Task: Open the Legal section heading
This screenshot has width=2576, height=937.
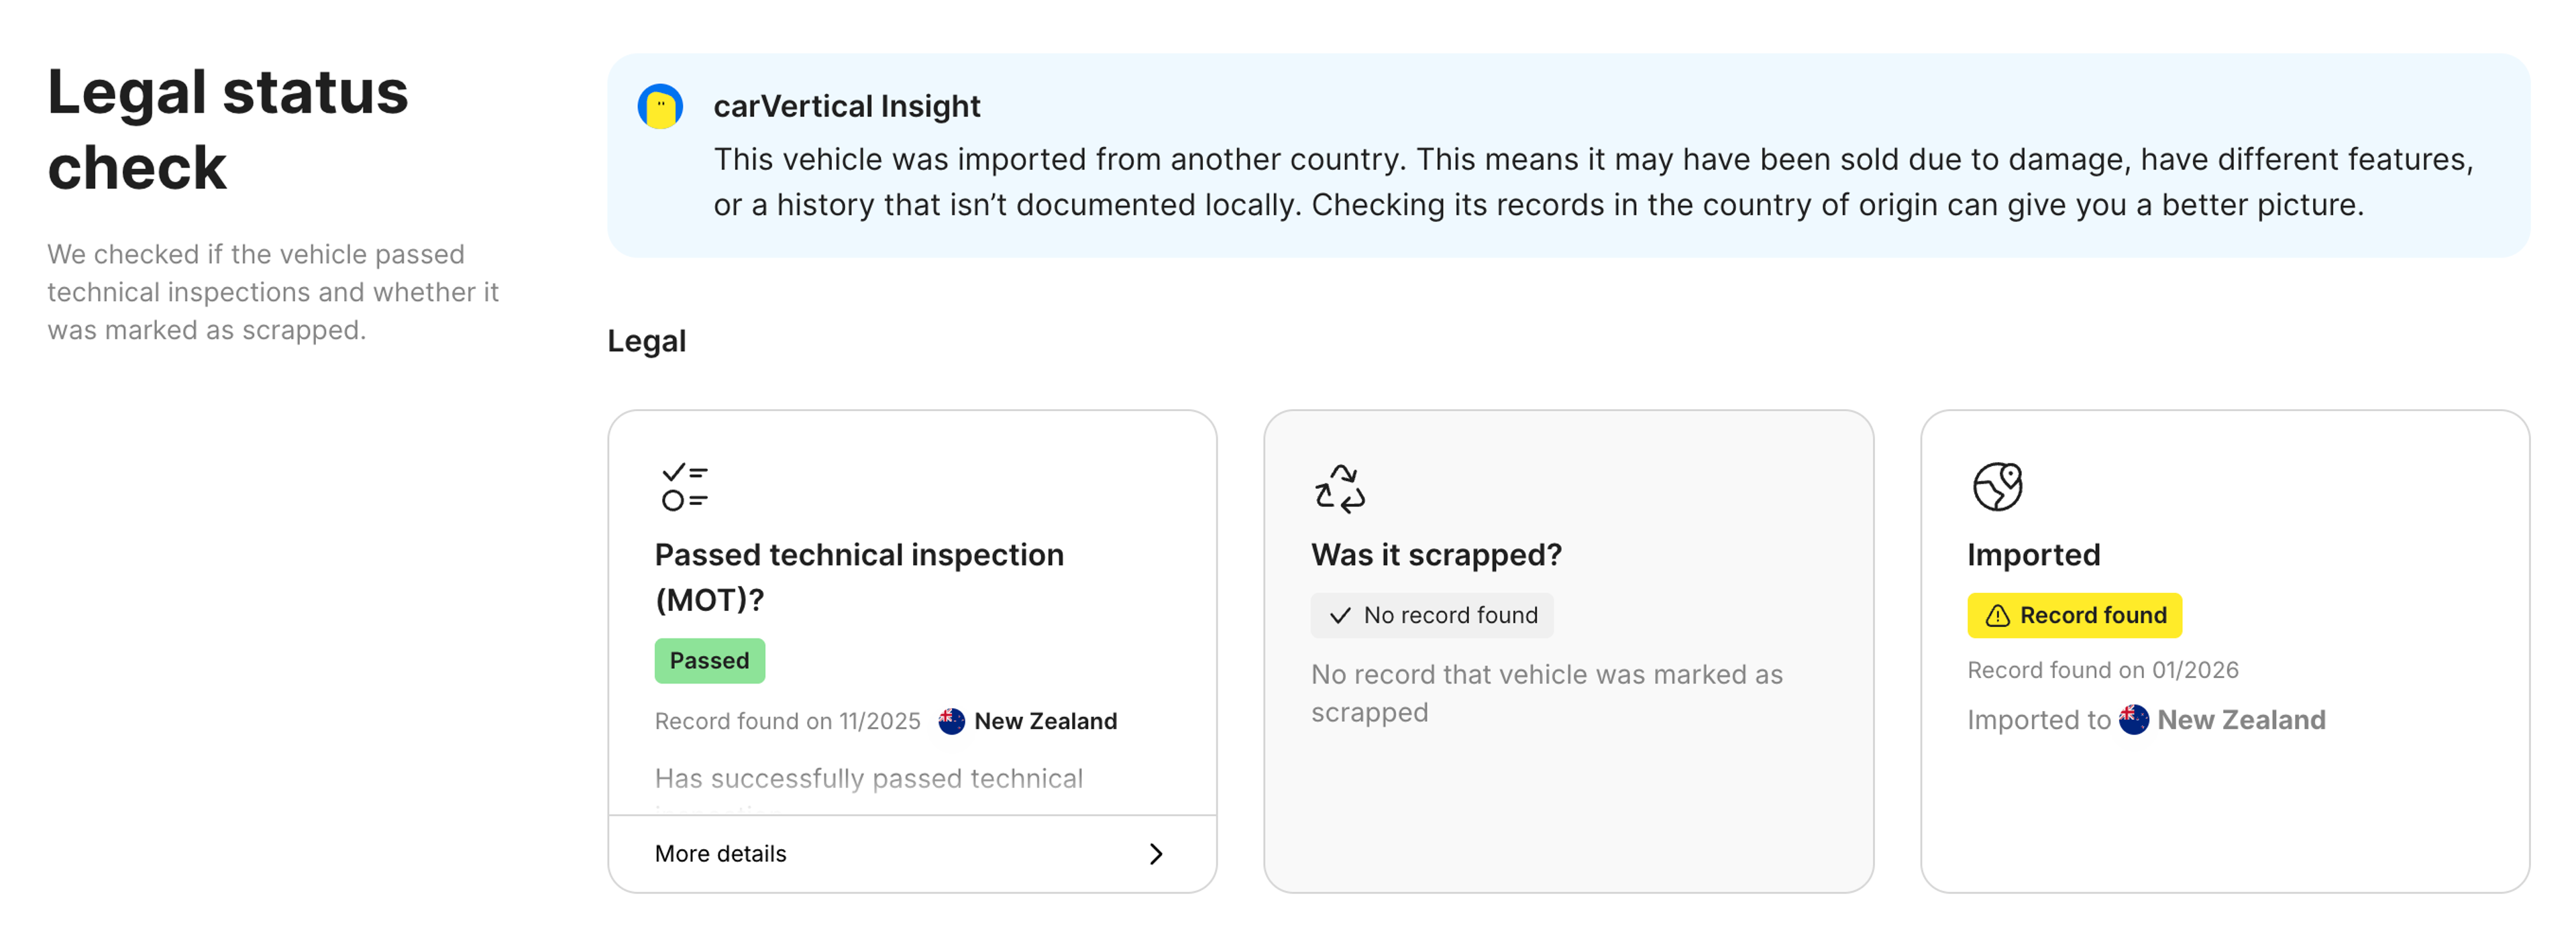Action: click(x=646, y=340)
